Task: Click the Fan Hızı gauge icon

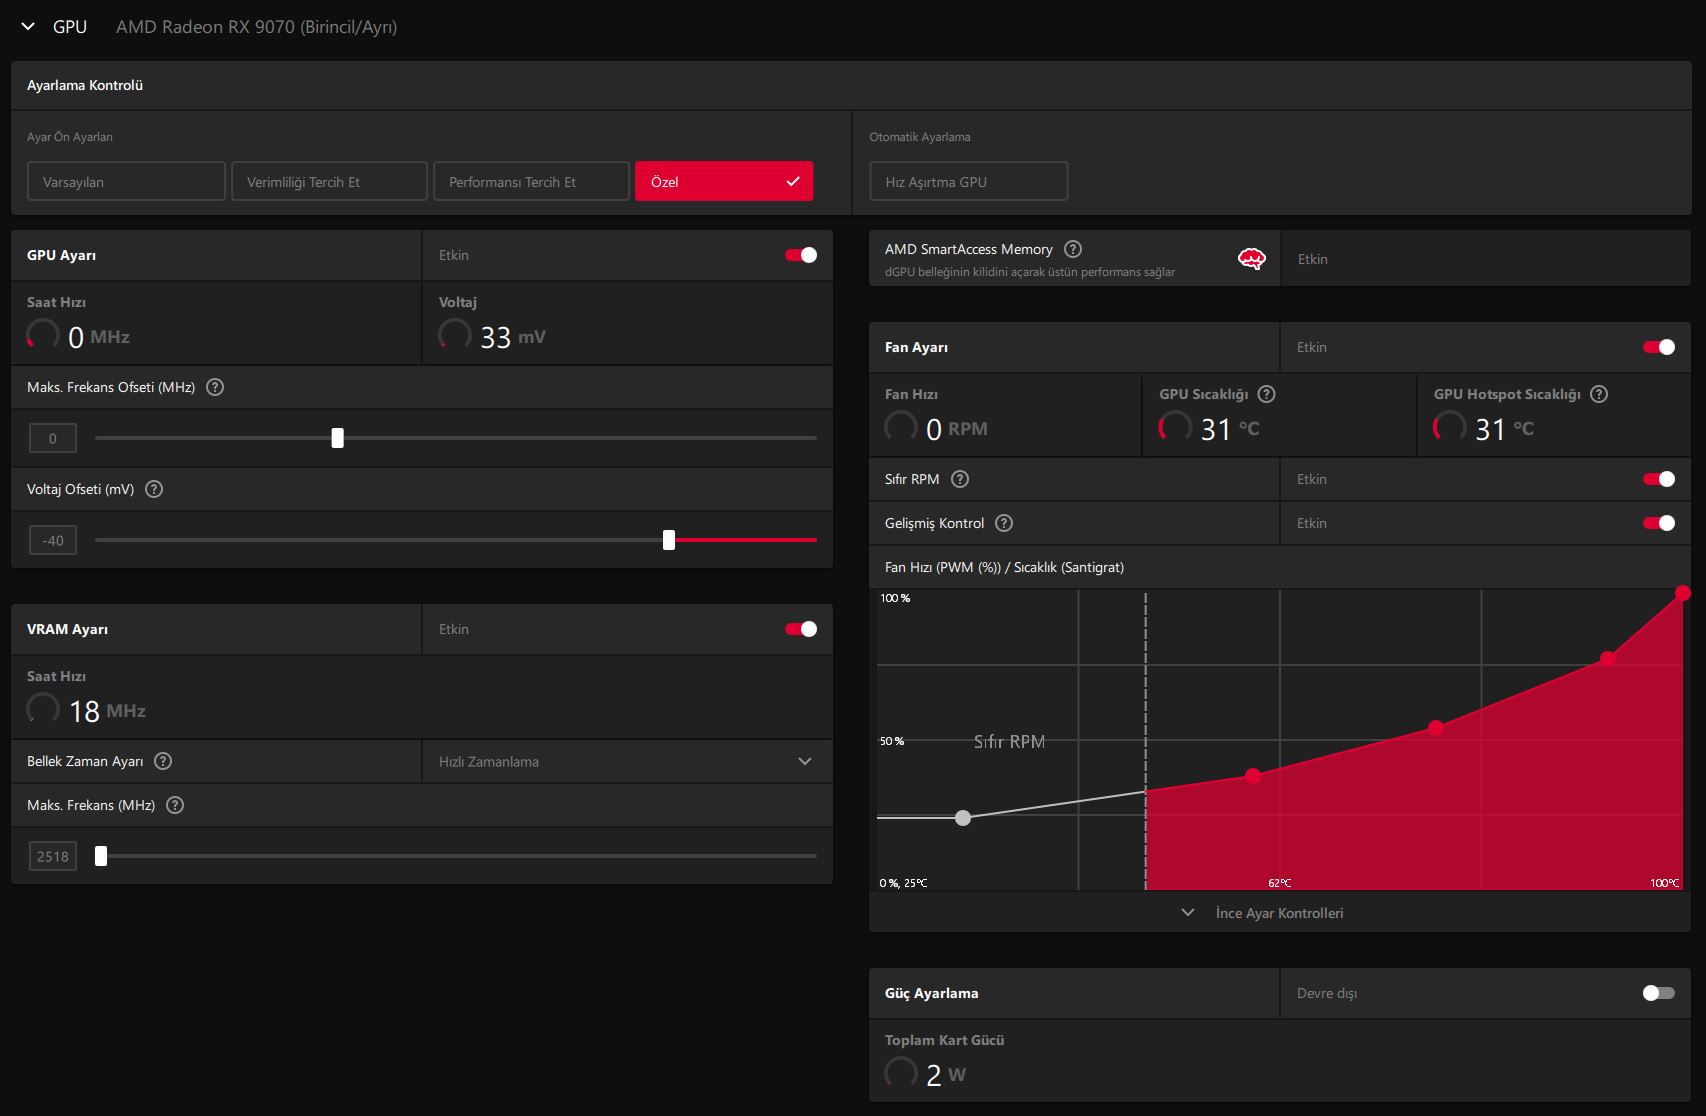Action: tap(901, 426)
